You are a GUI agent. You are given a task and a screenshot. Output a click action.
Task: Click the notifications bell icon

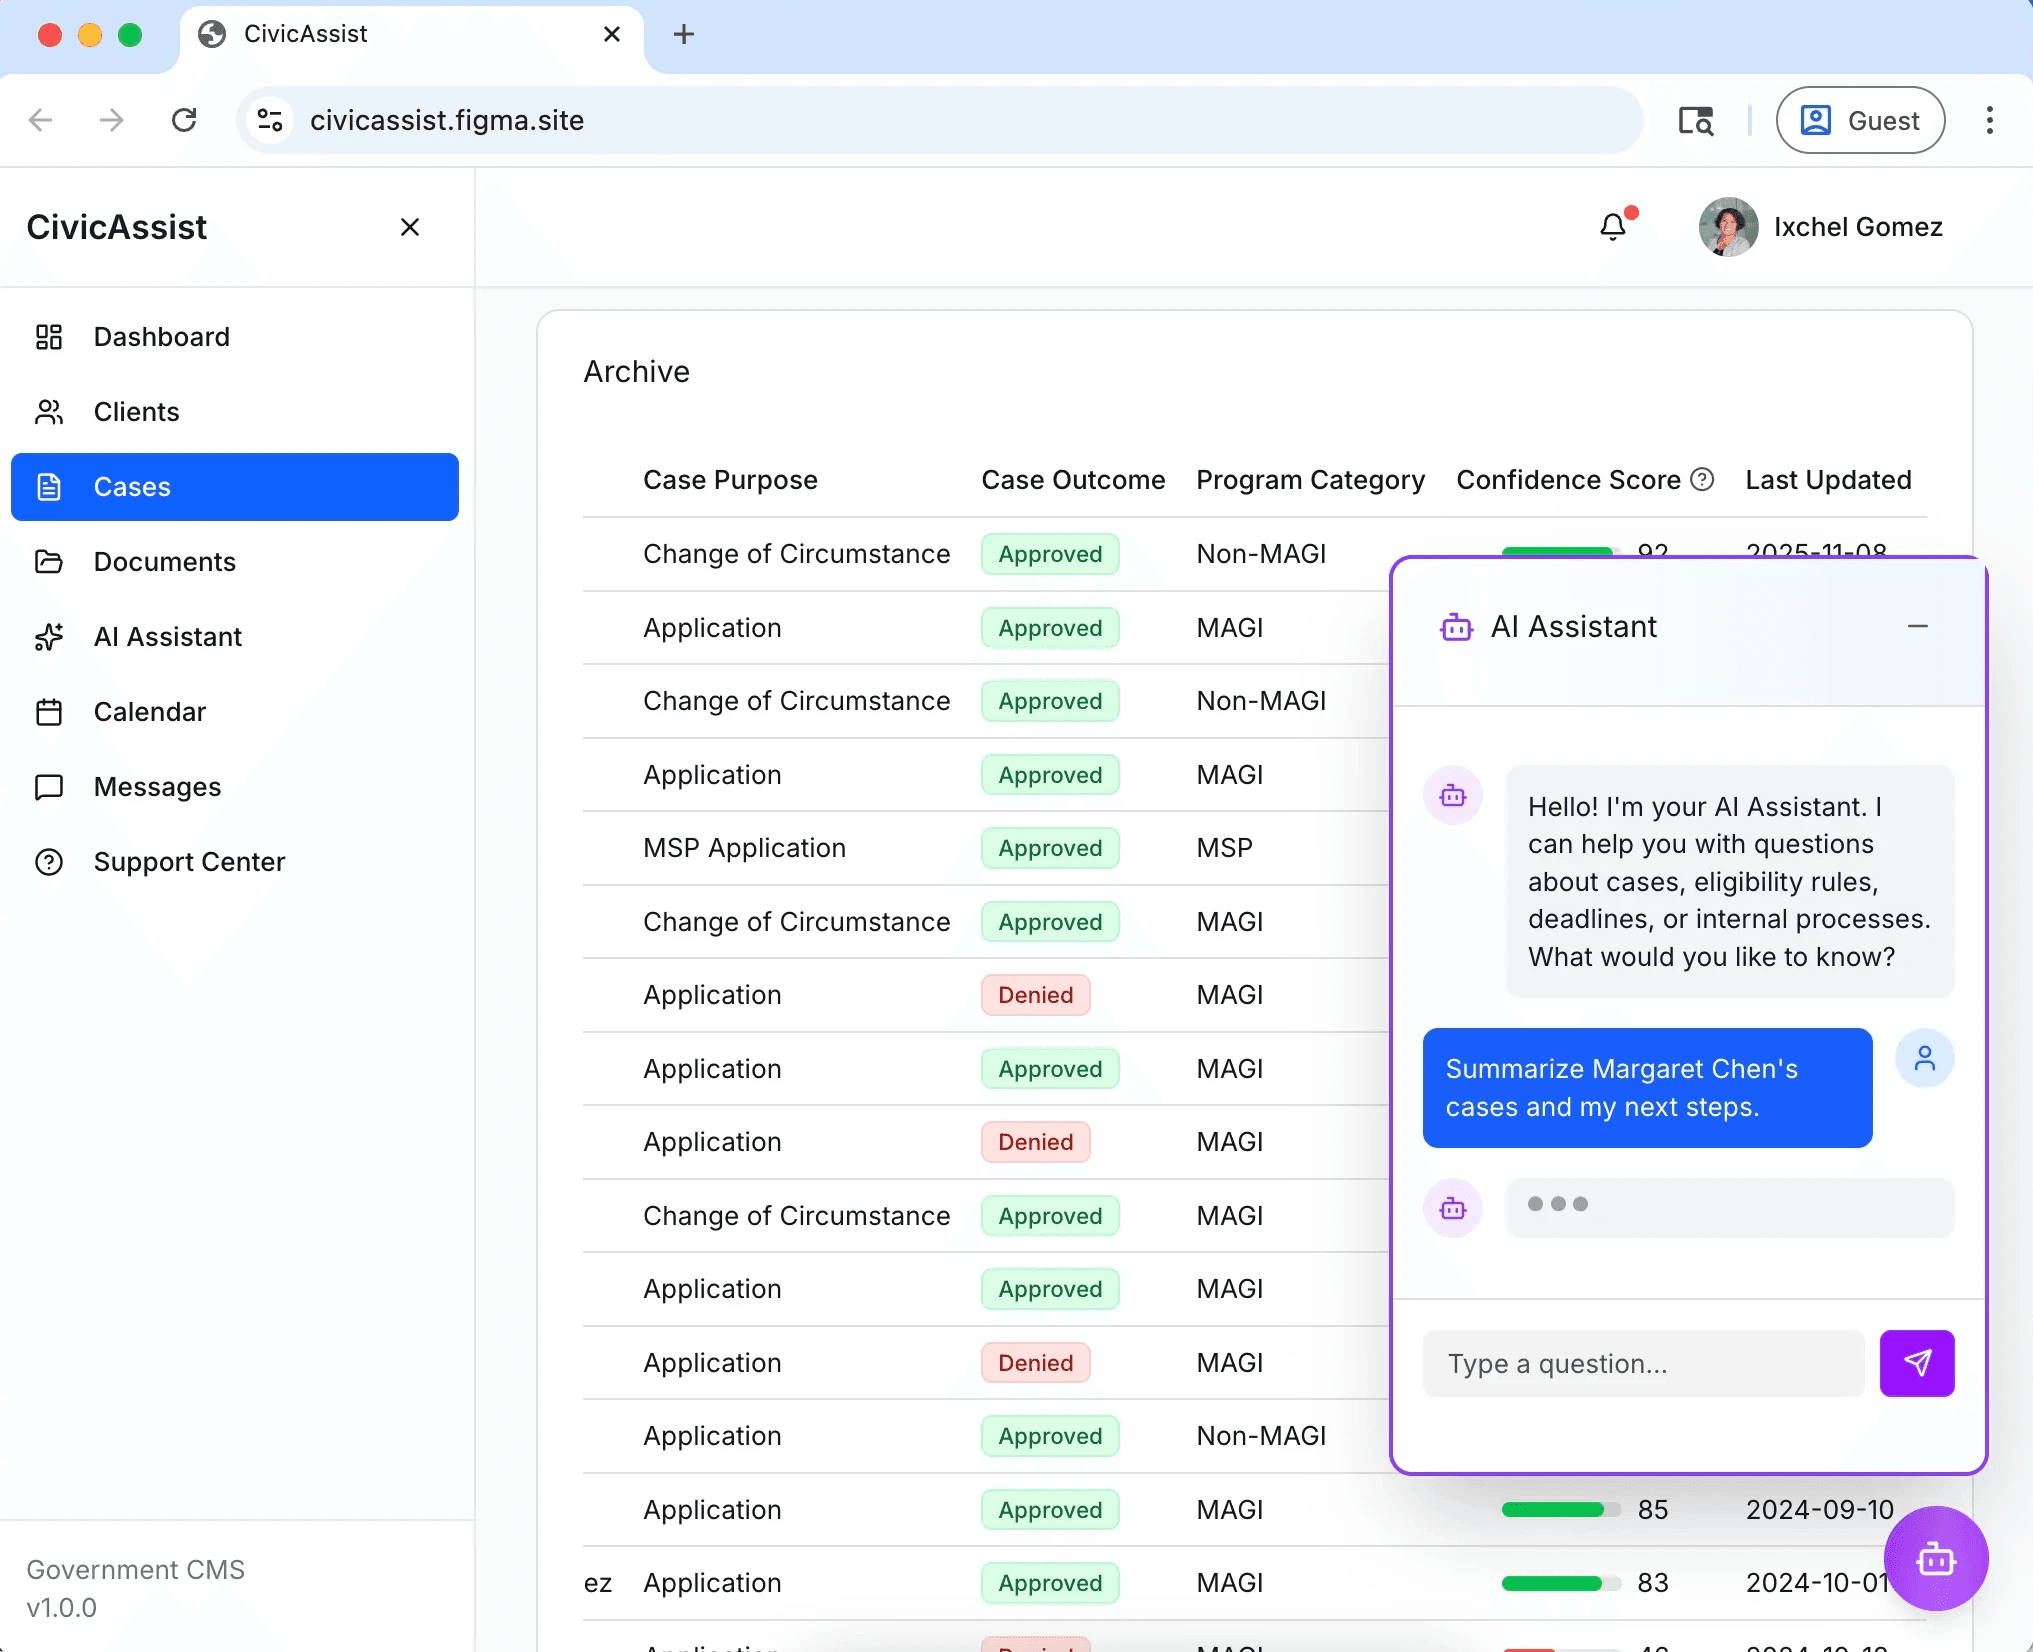[1612, 227]
